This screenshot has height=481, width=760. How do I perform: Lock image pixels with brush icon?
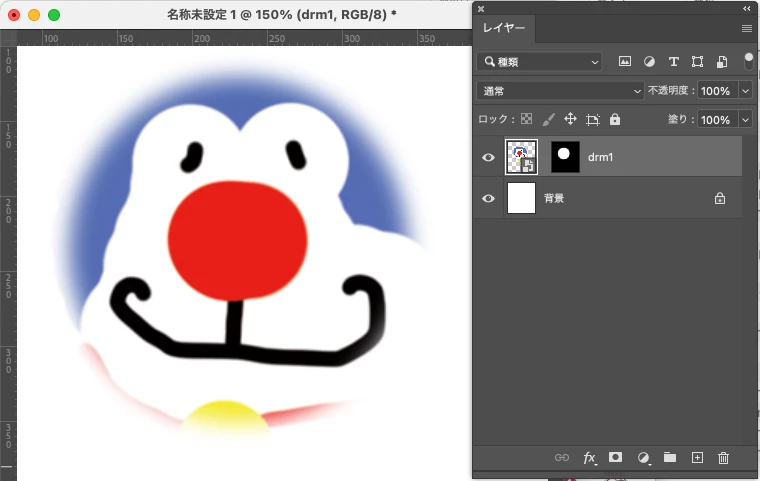[548, 119]
